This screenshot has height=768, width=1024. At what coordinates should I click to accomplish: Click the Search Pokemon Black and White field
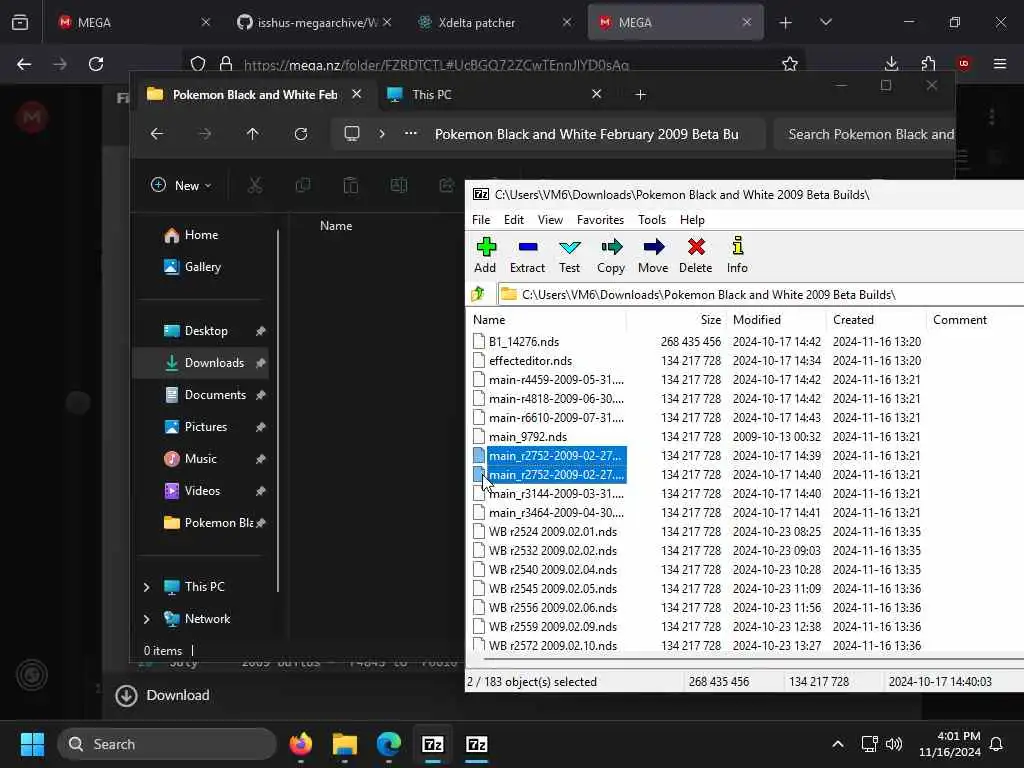pos(865,134)
